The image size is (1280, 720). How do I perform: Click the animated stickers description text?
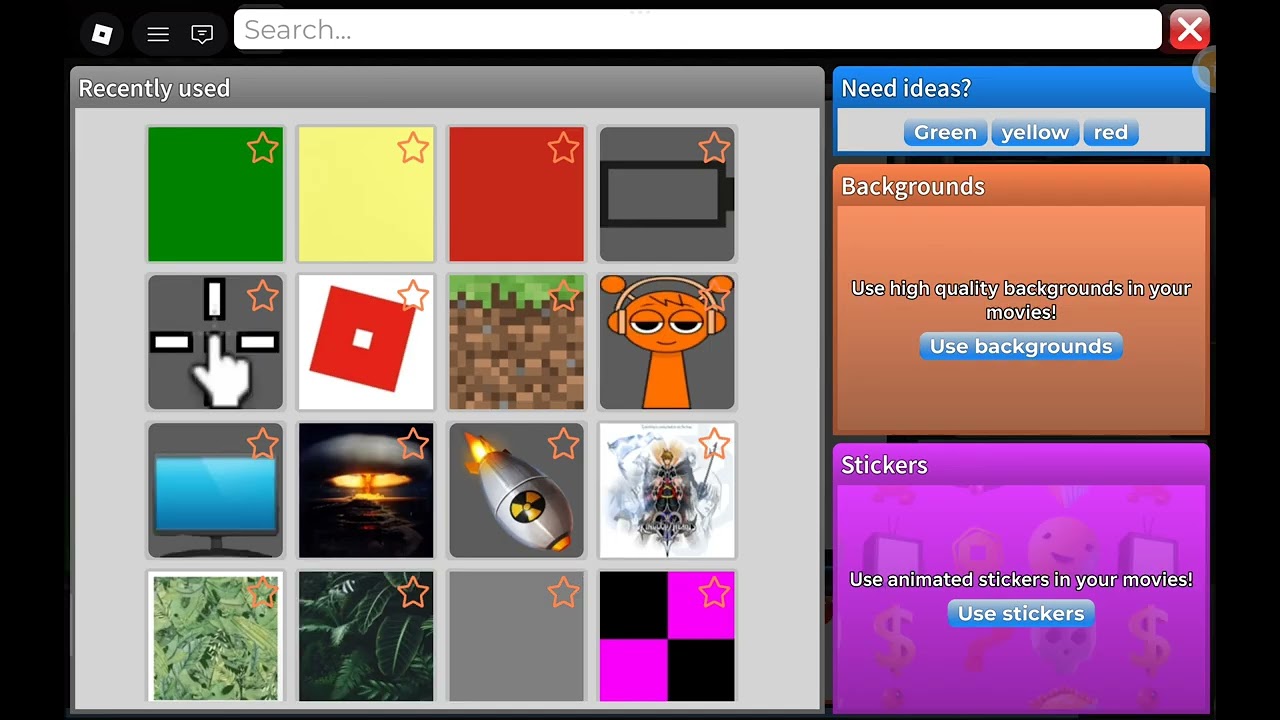click(1021, 579)
